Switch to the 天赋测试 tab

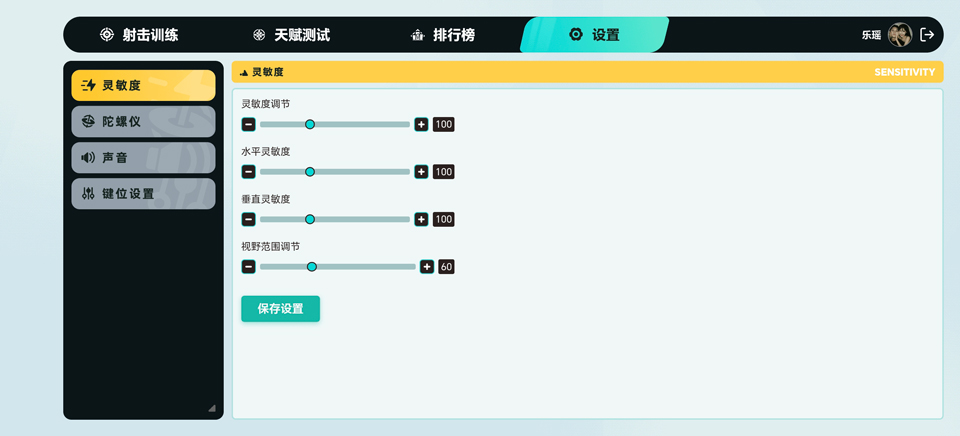[x=291, y=35]
